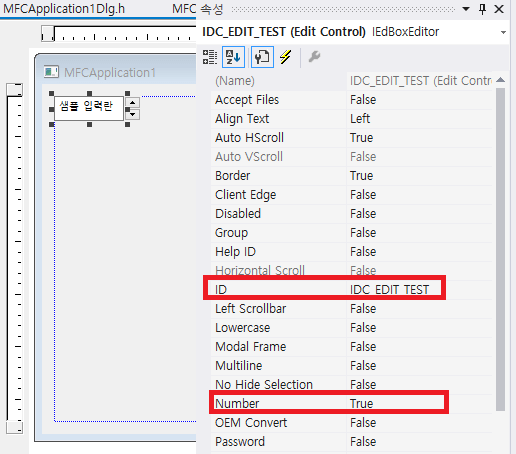Switch to Categorized view icon
The image size is (516, 454).
click(210, 57)
